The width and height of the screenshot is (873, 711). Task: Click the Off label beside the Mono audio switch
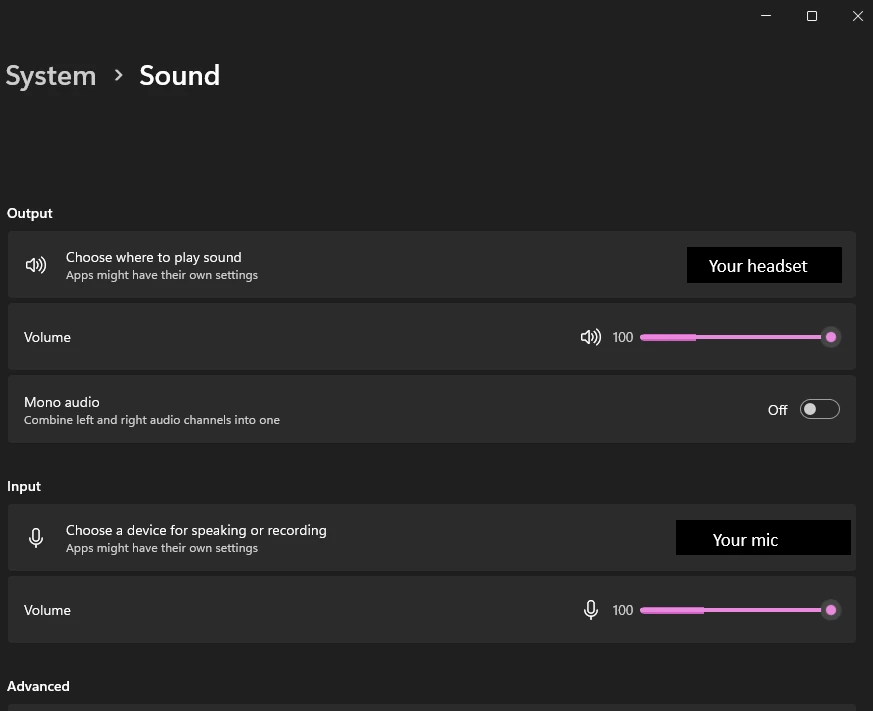(777, 410)
